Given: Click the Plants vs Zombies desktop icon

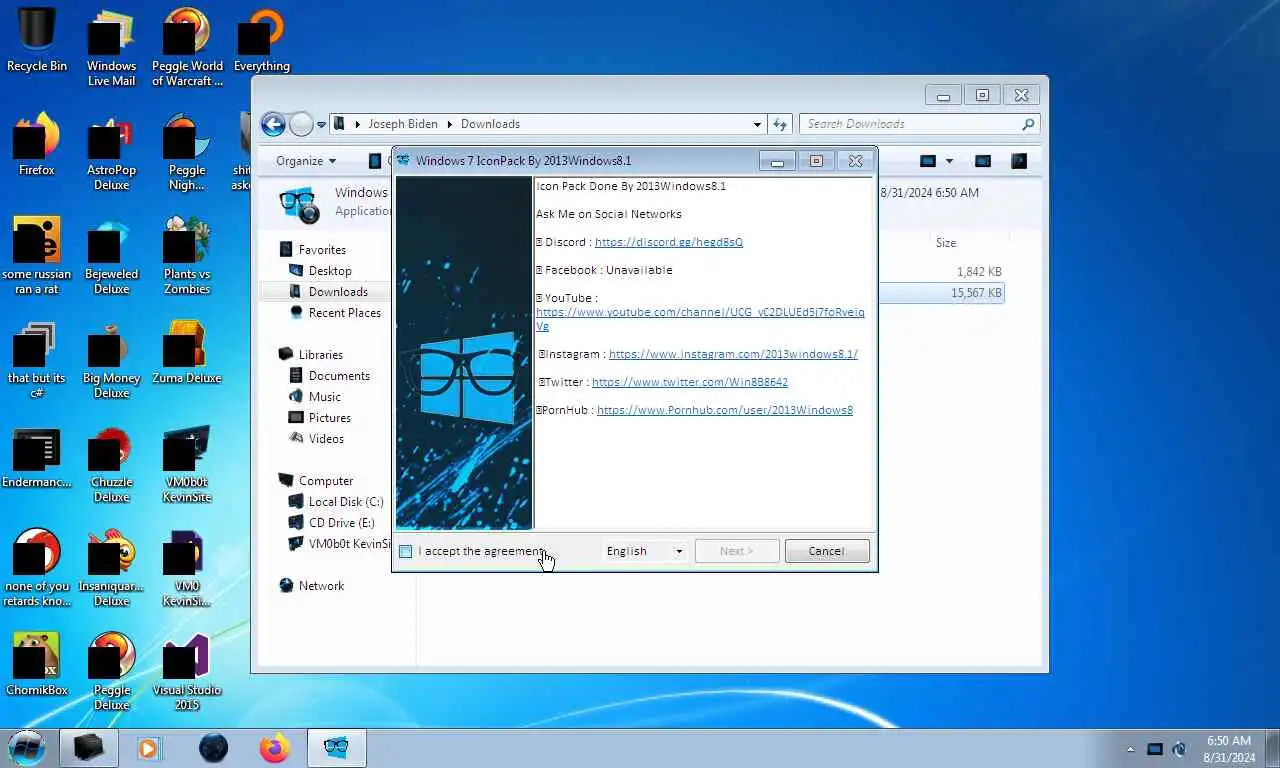Looking at the screenshot, I should (187, 256).
